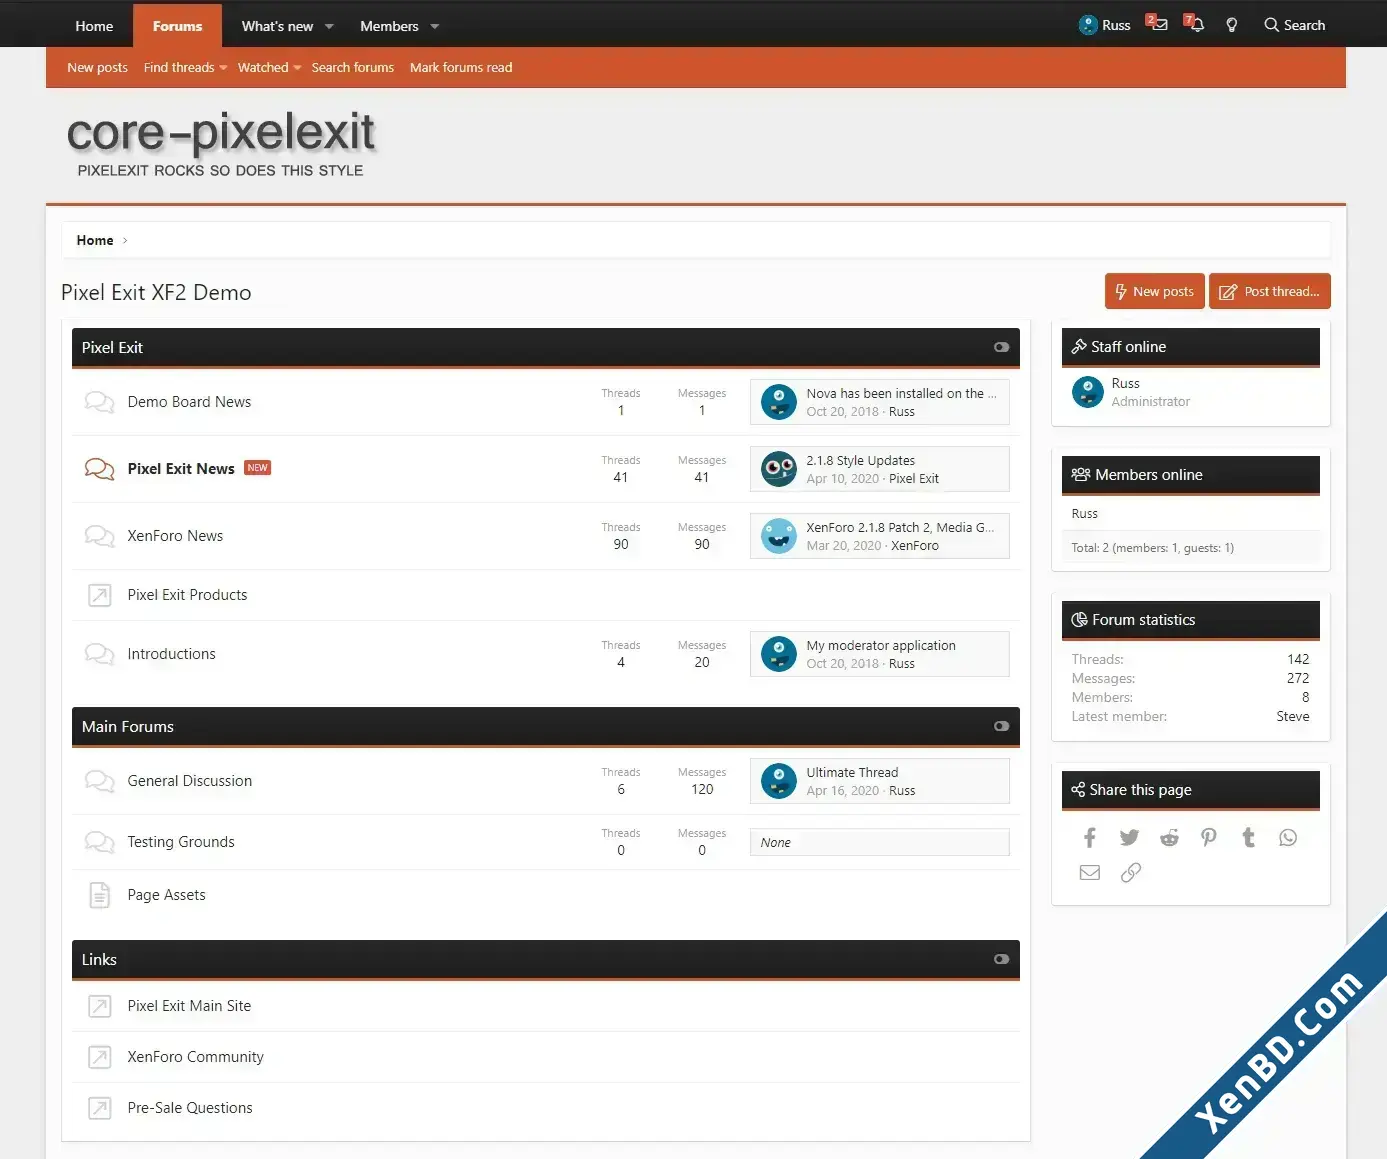Share page on Twitter

tap(1129, 838)
